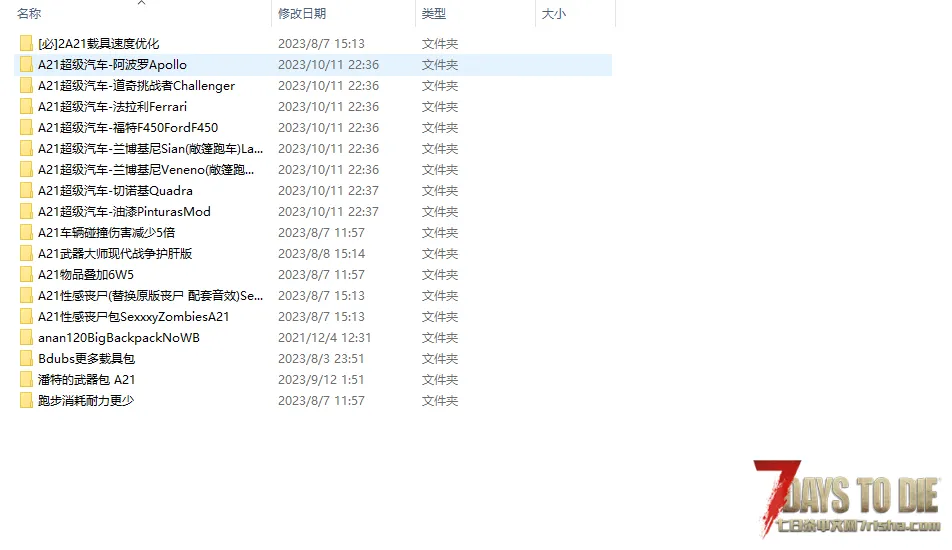
Task: Click the A21性感丧尸包SexxxyZombiesA21 folder name
Action: 134,317
